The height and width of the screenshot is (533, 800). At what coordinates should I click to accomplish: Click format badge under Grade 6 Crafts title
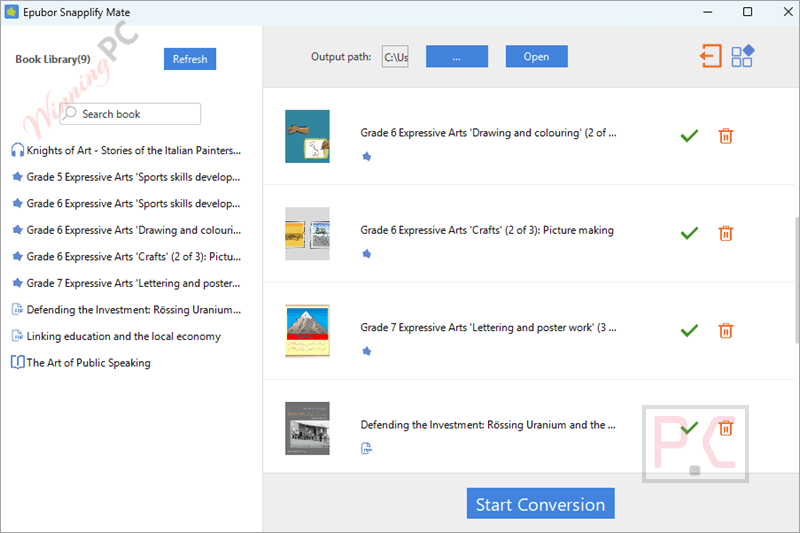pos(366,254)
